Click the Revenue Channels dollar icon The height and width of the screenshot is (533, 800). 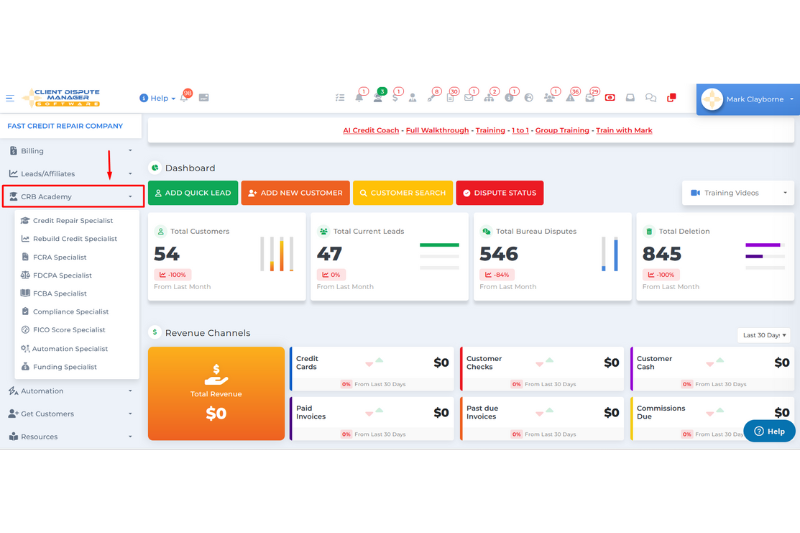pyautogui.click(x=155, y=333)
